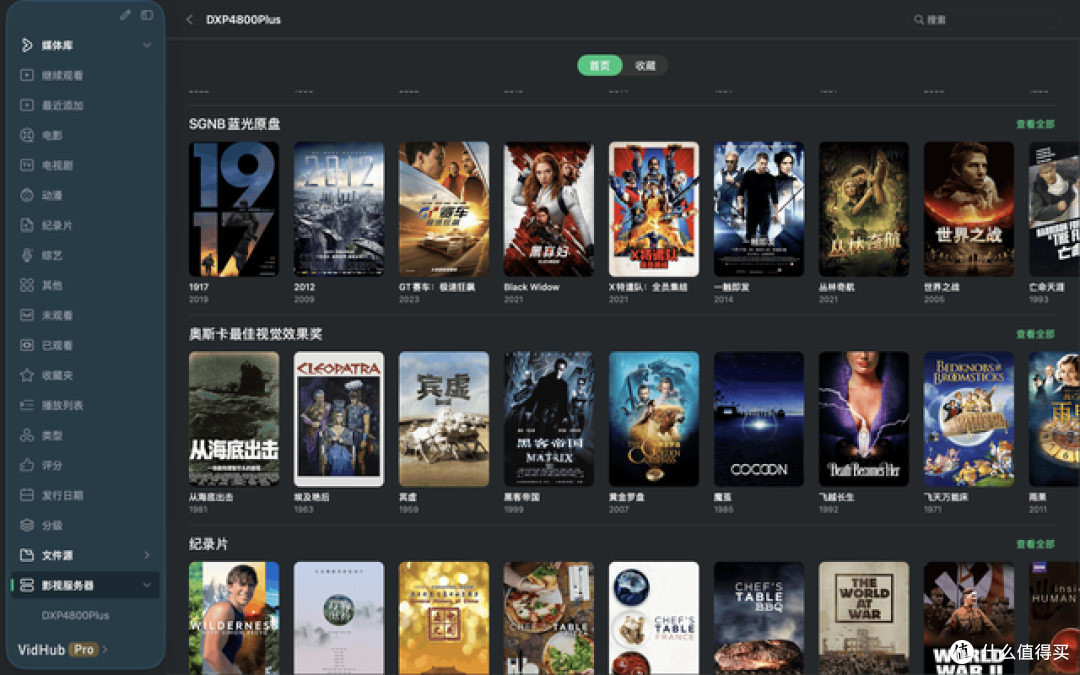
Task: Click the 电影 label in the sidebar
Action: click(x=52, y=135)
